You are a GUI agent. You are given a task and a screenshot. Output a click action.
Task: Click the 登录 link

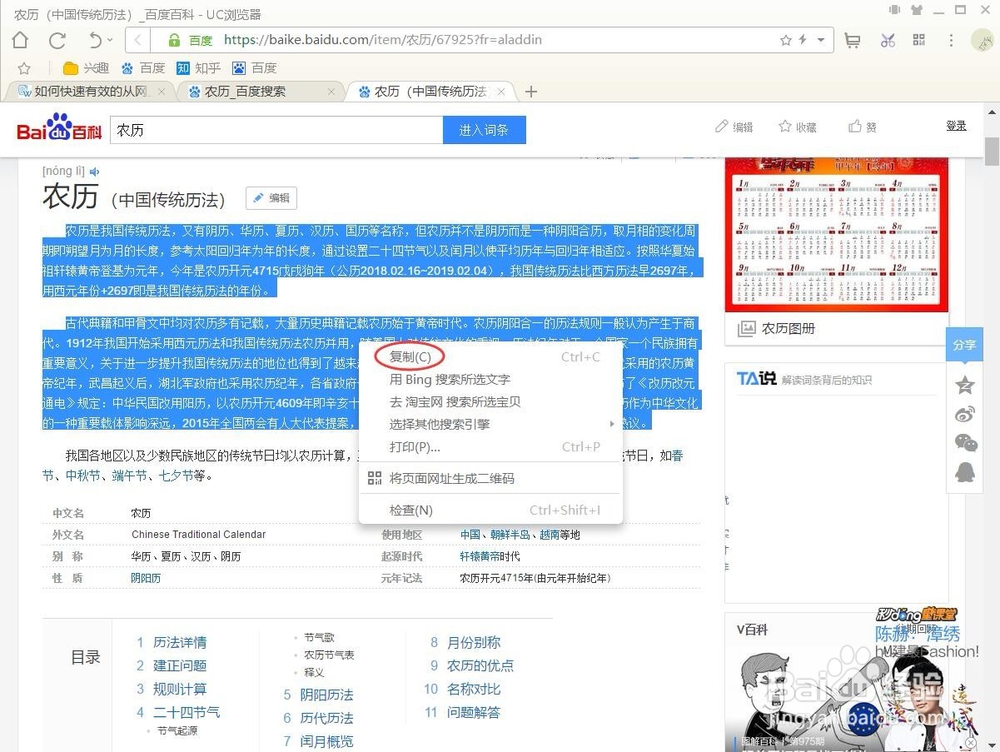956,126
